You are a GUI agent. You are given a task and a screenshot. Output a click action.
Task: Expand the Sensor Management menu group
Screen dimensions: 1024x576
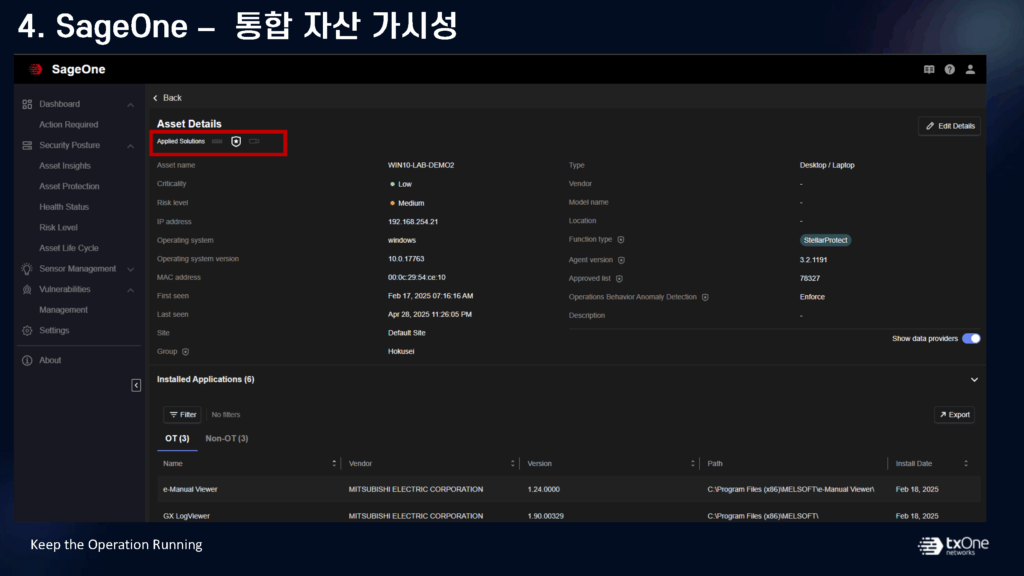130,269
